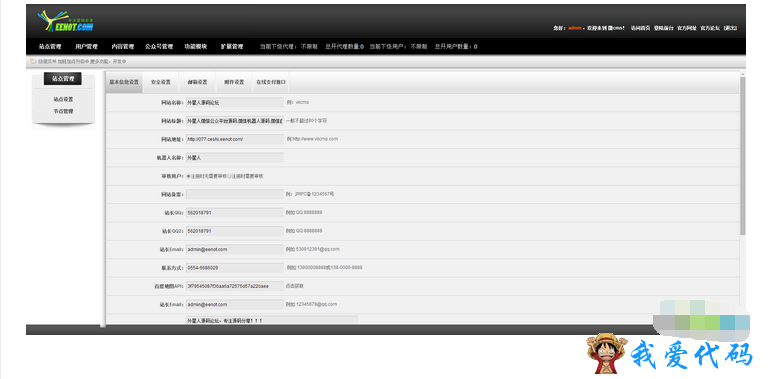Click the 总开代理数量 status text
Screen dimensions: 770x379
[345, 47]
